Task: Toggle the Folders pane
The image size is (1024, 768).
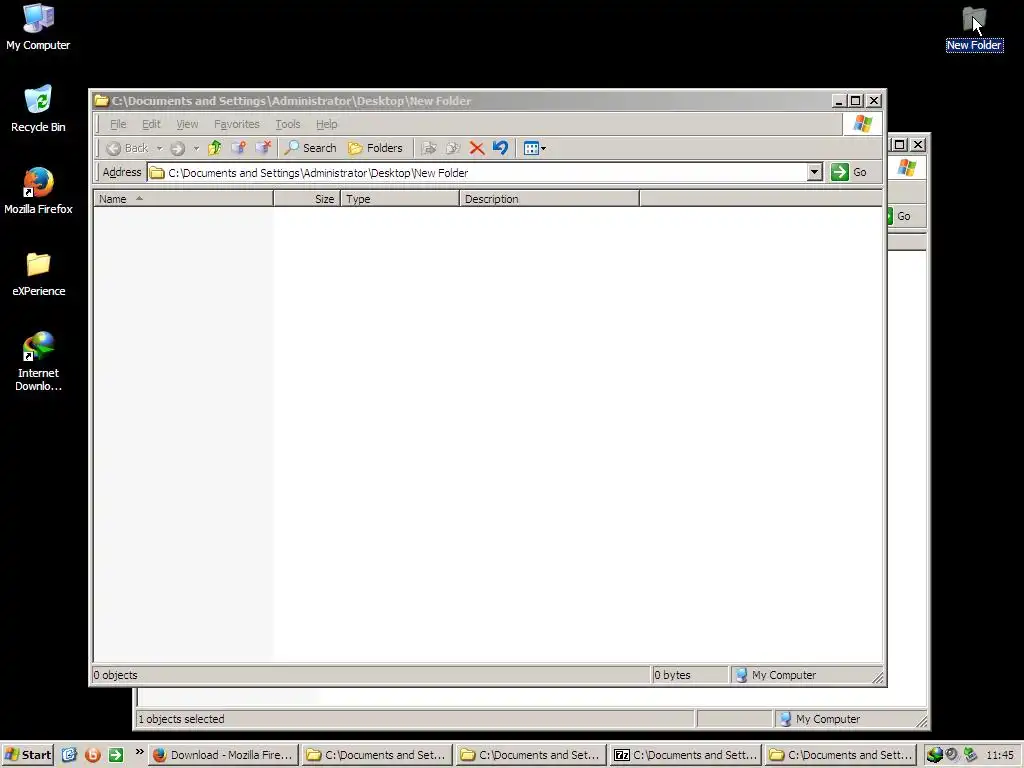Action: [x=375, y=148]
